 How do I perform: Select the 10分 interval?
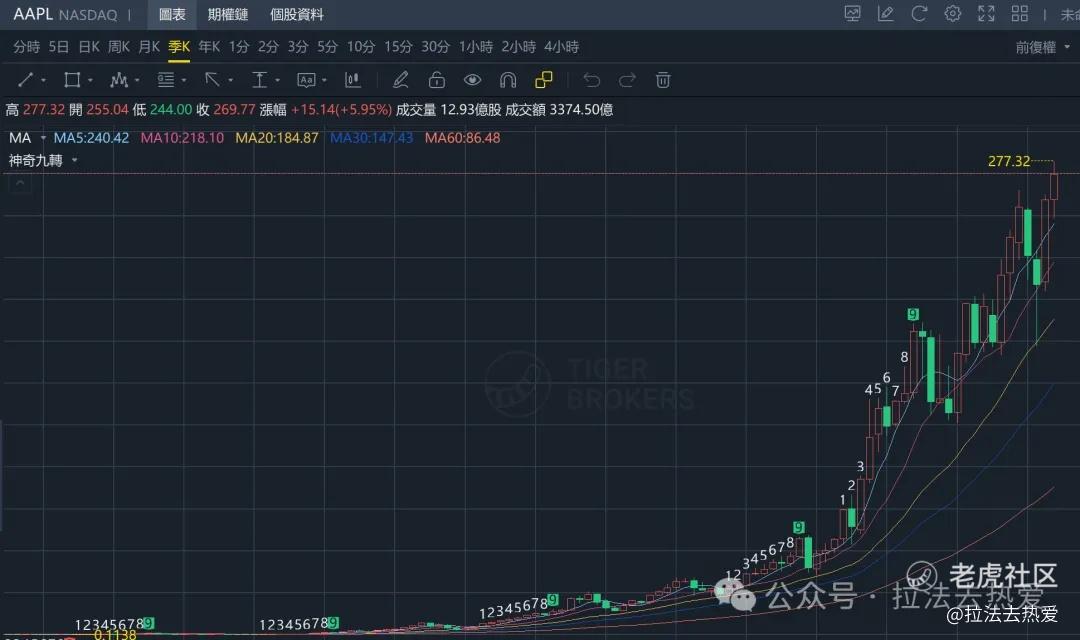tap(361, 47)
